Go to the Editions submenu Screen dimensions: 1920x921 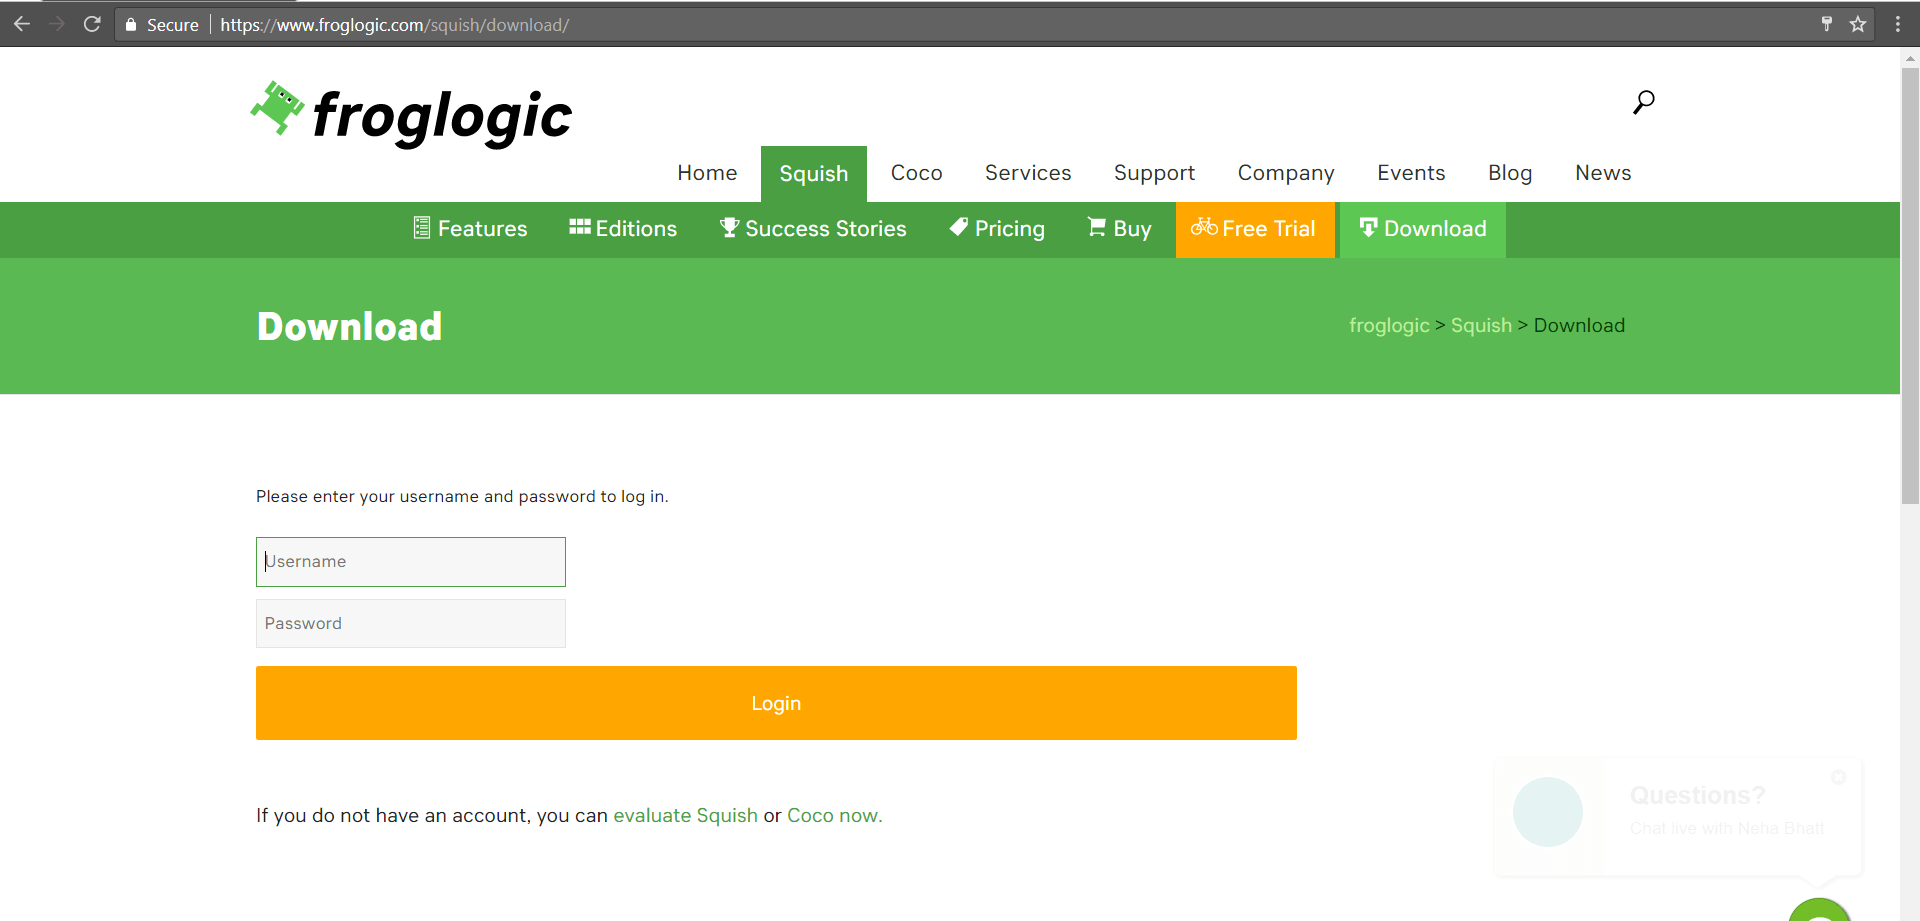click(623, 229)
